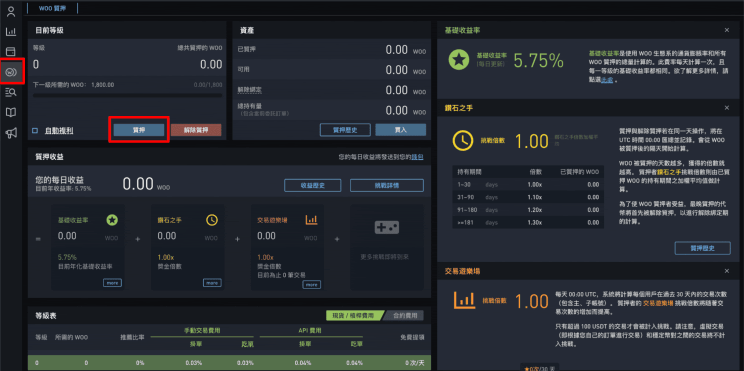Expand more details under 交易遊樂場 card
Viewport: 744px width, 371px height.
[x=311, y=285]
